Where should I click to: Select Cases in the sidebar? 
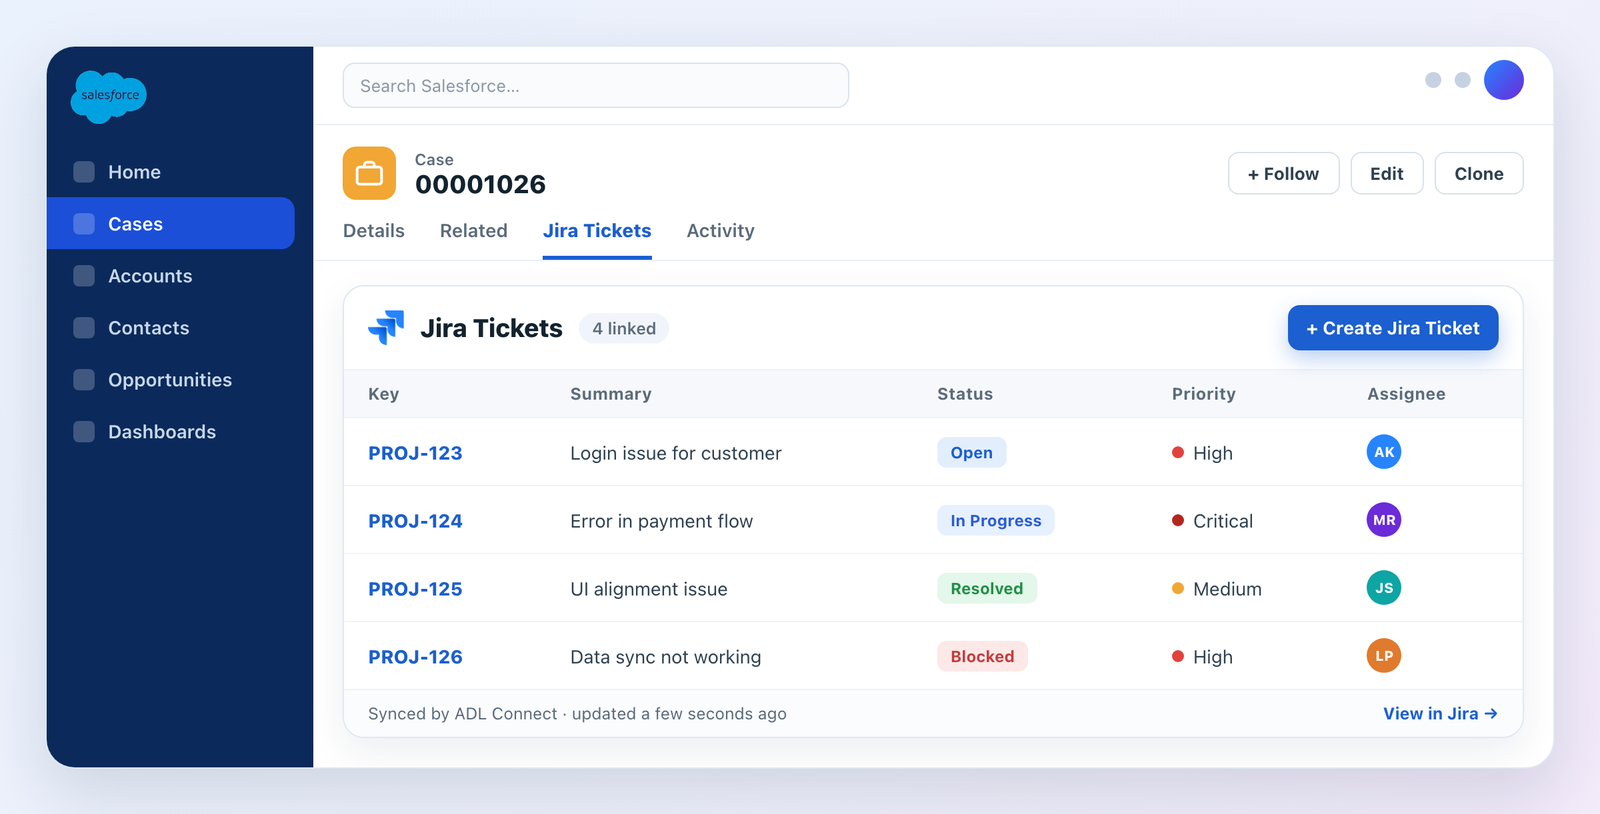click(171, 223)
